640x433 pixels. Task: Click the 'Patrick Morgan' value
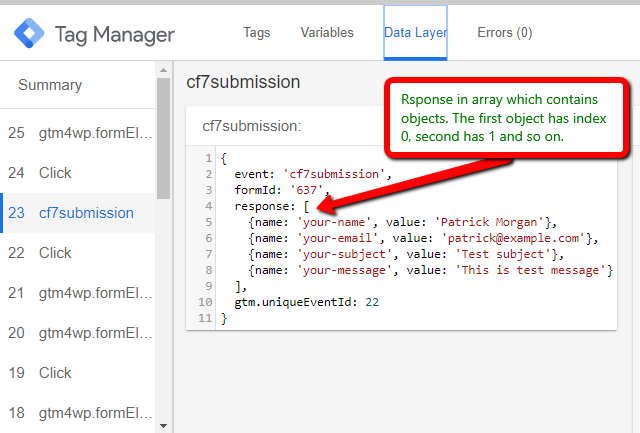492,222
